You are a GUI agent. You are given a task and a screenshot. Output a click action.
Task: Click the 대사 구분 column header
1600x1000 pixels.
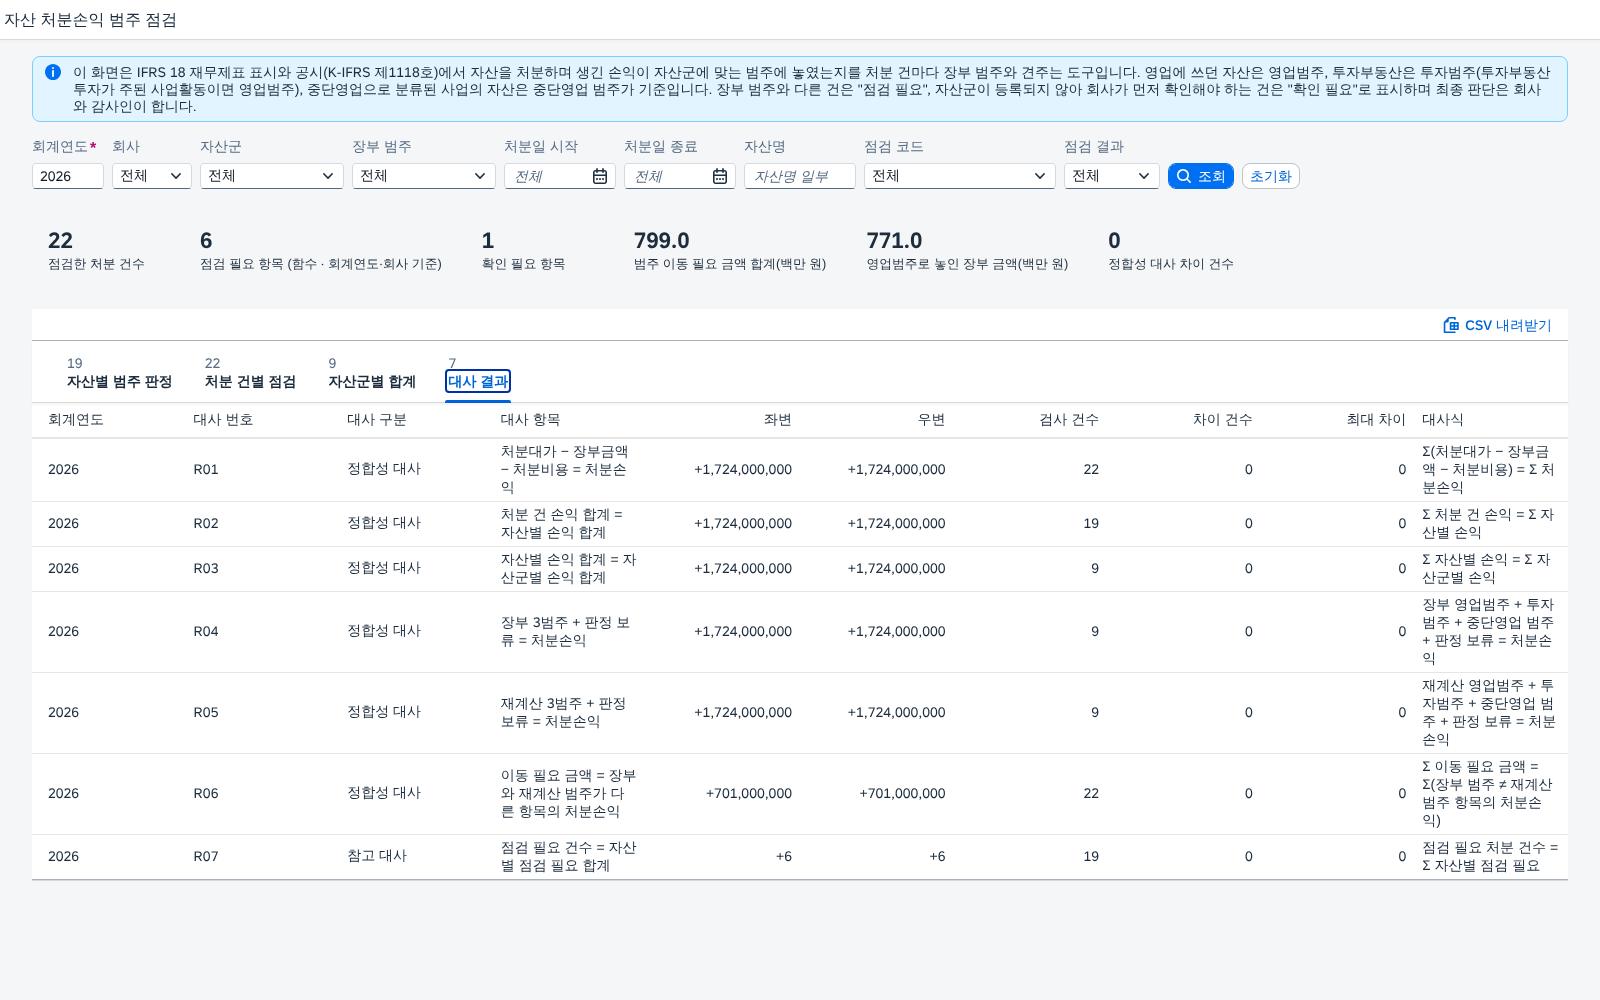(x=377, y=419)
